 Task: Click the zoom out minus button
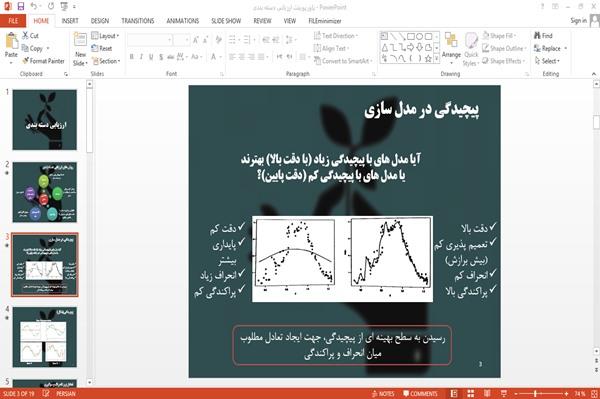[x=515, y=394]
